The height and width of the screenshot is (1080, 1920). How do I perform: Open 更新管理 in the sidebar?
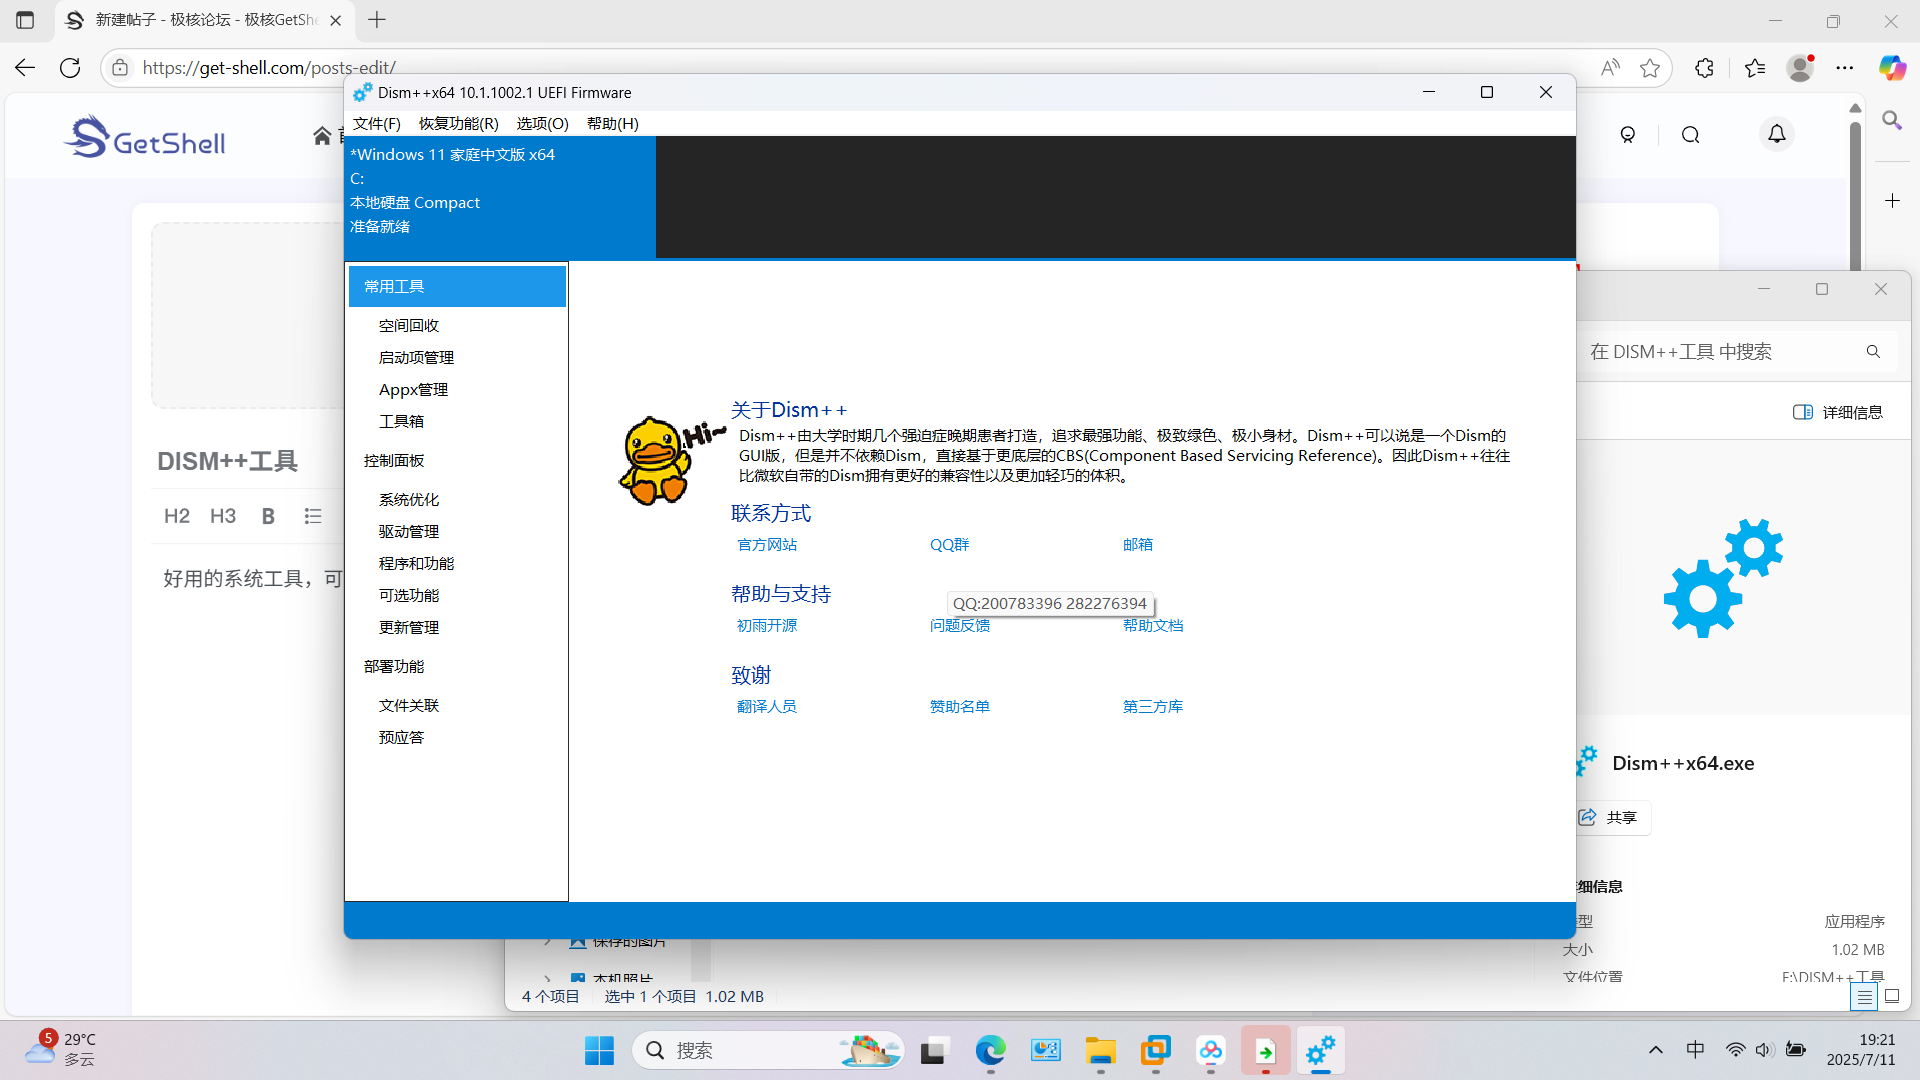click(x=409, y=627)
